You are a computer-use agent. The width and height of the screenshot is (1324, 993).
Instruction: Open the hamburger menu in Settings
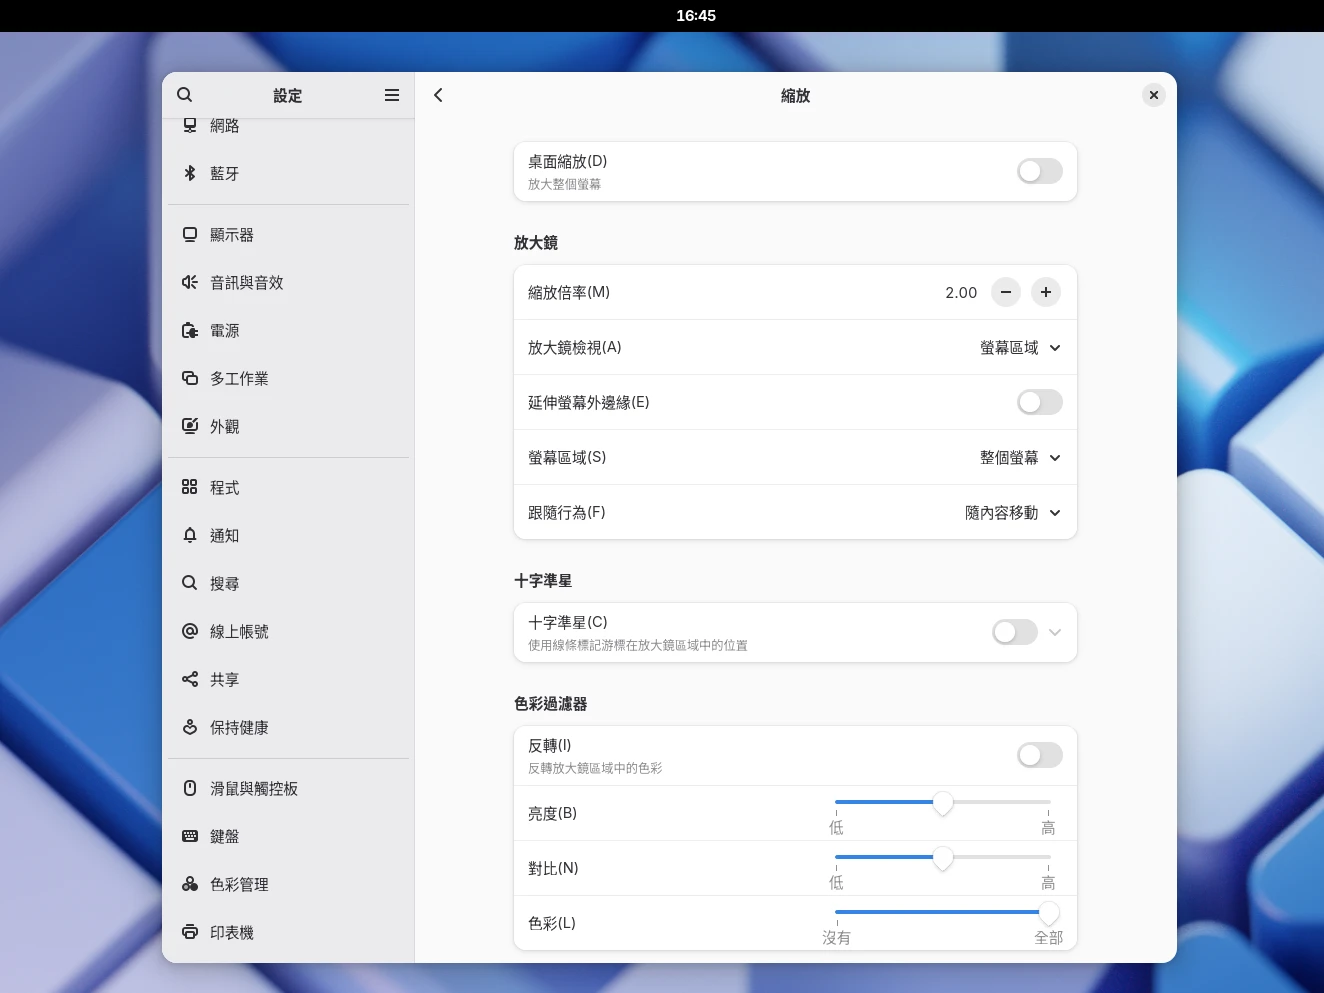[391, 94]
